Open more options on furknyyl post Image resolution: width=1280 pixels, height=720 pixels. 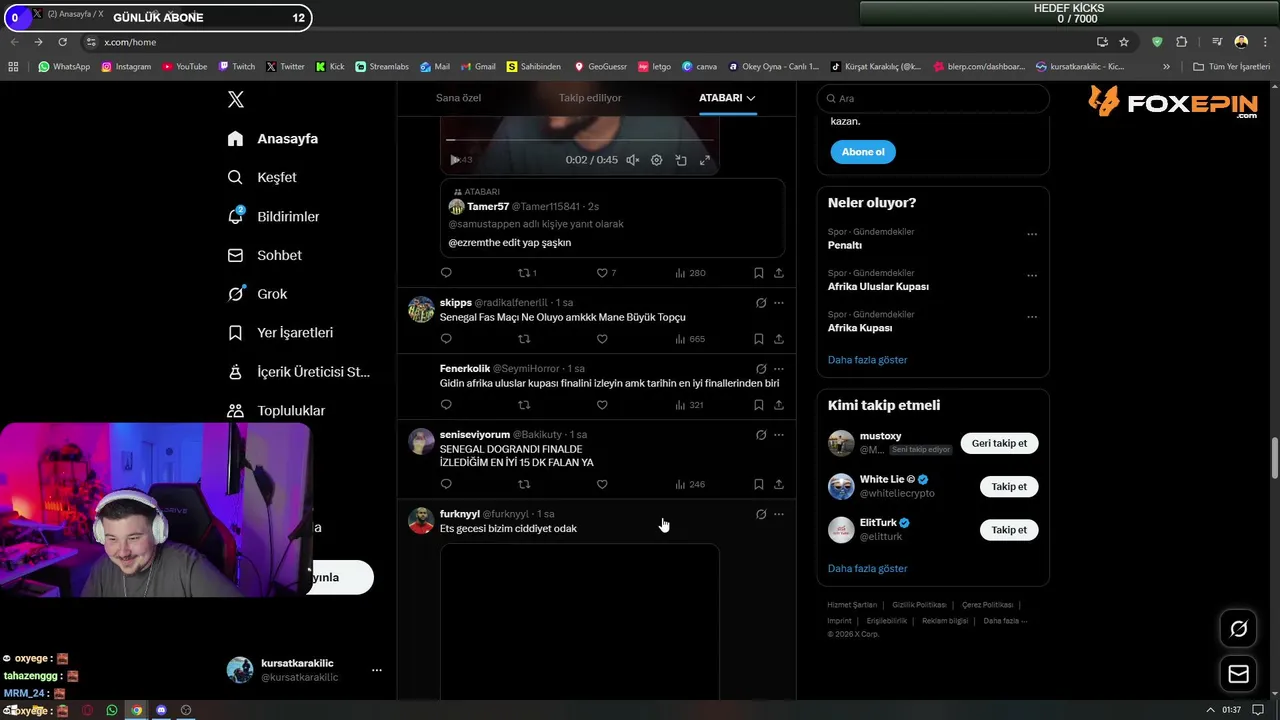coord(778,514)
